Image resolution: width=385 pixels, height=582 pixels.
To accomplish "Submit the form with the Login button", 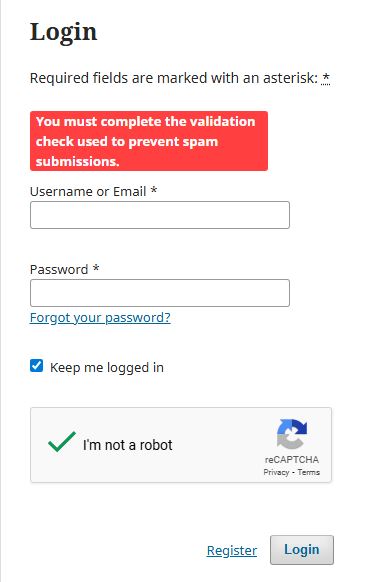I will point(301,550).
